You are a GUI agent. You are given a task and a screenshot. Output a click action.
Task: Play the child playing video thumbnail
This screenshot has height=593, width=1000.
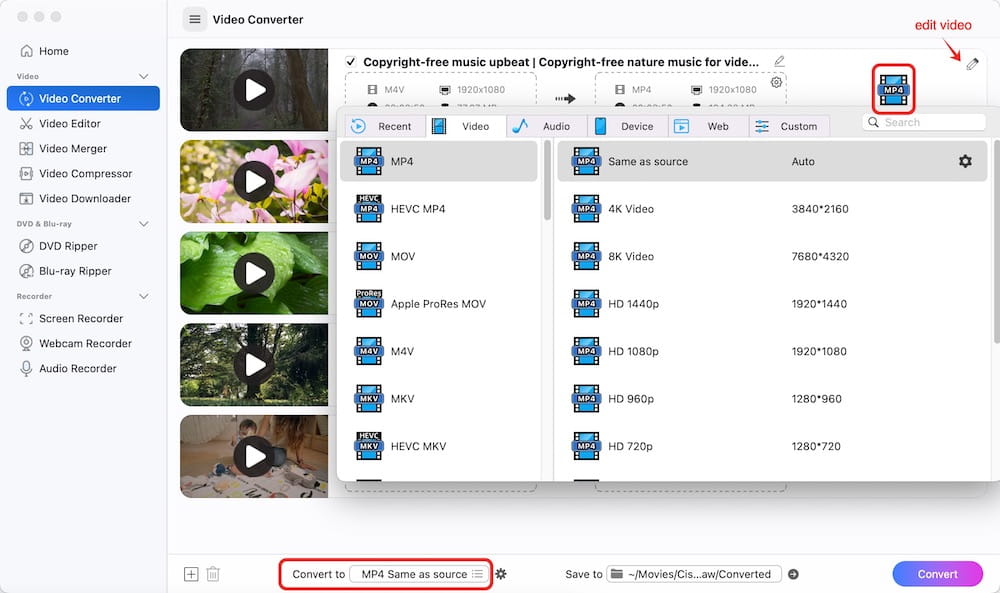pyautogui.click(x=254, y=457)
